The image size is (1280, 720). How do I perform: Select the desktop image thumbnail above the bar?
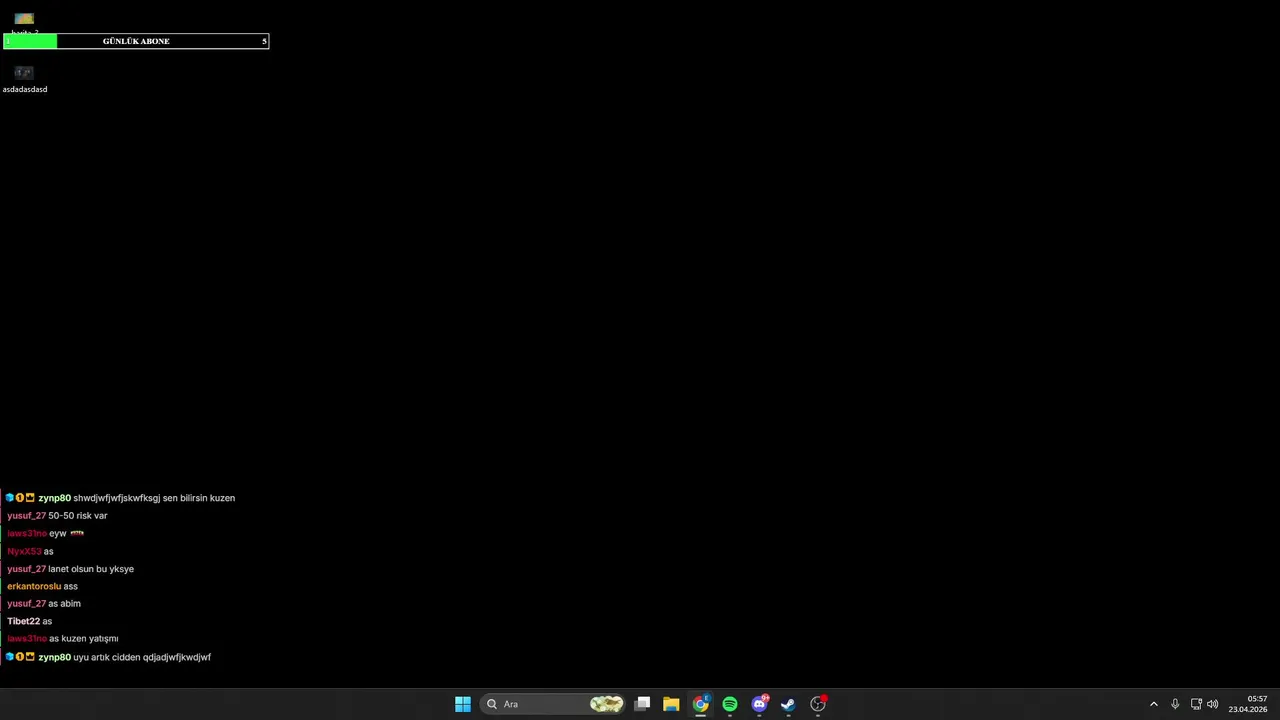(24, 19)
